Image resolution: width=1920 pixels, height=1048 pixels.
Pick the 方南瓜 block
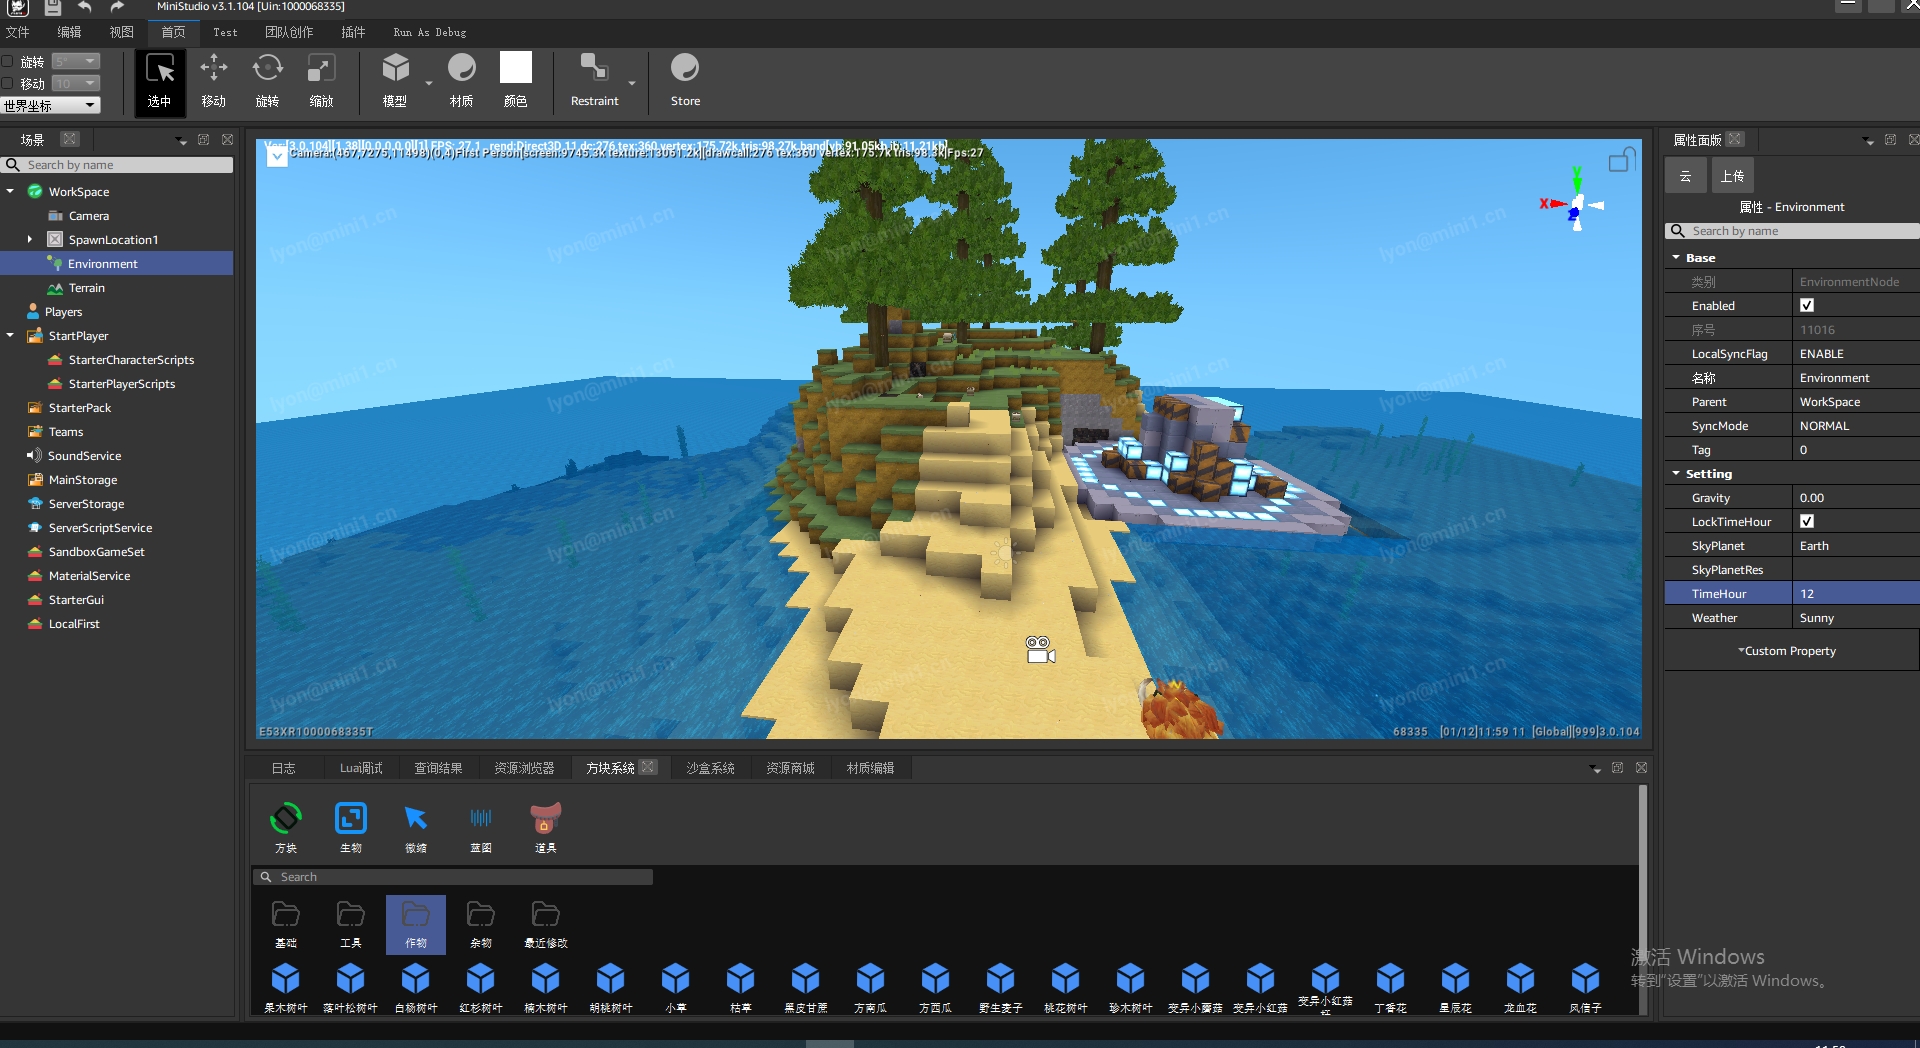pos(871,987)
